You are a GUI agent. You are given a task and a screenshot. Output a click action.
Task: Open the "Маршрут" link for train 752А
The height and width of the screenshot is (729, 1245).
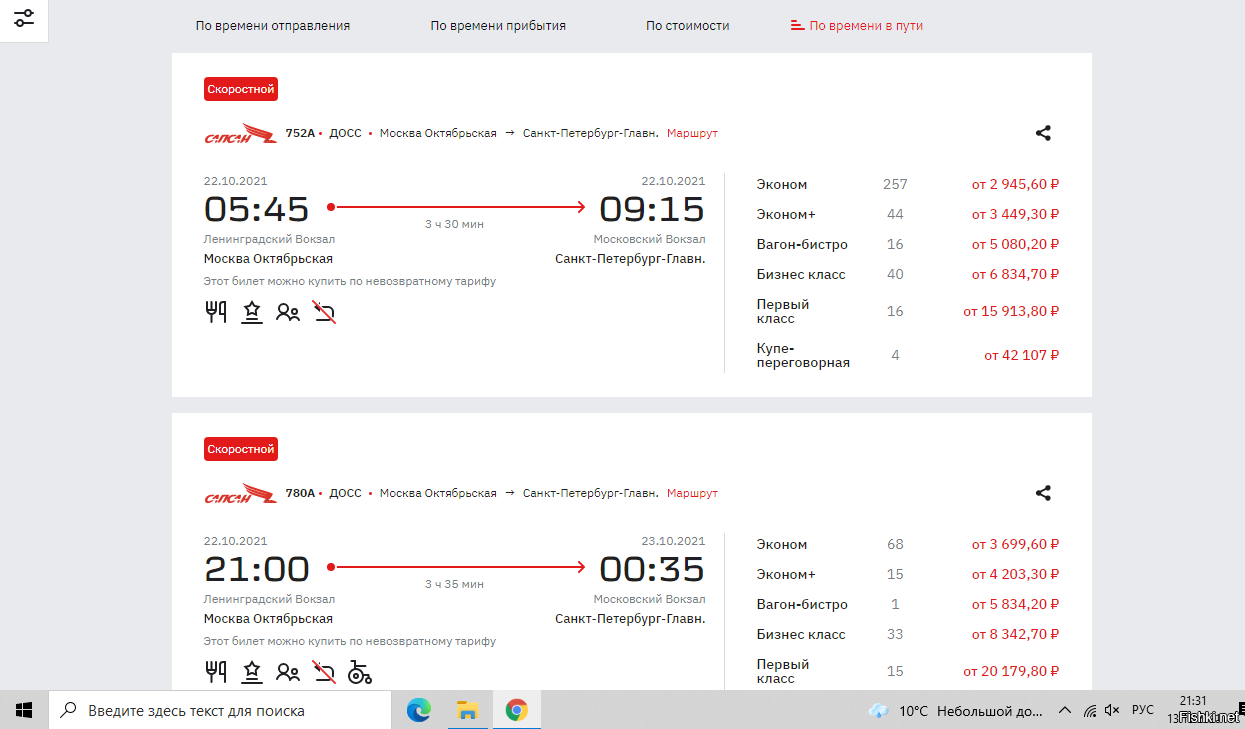tap(692, 133)
